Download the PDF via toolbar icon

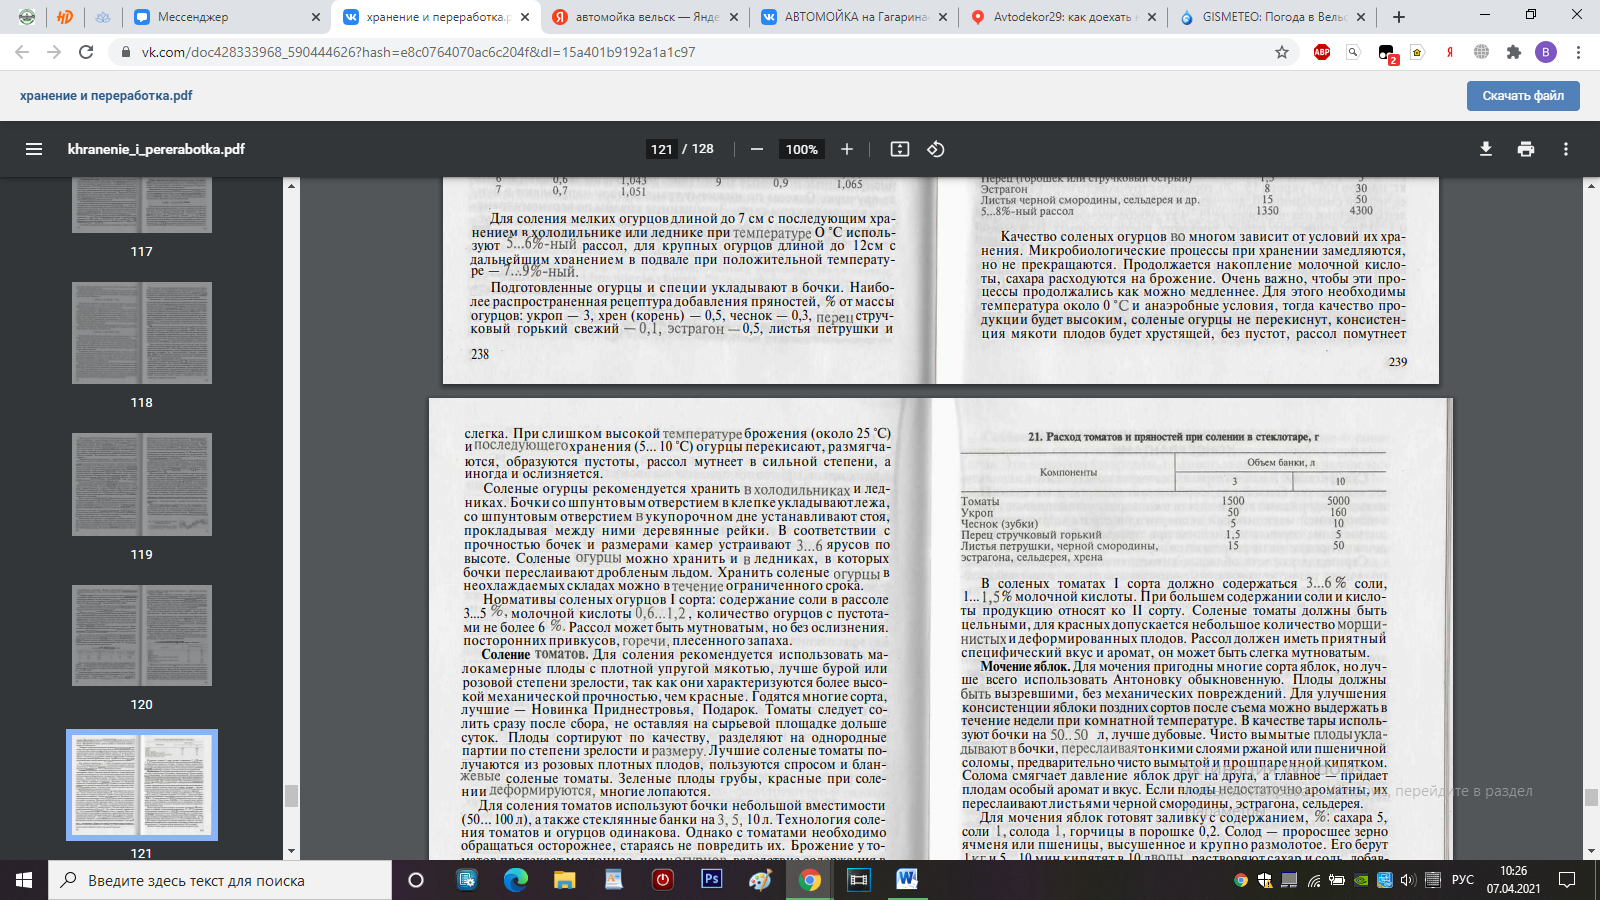pos(1486,149)
